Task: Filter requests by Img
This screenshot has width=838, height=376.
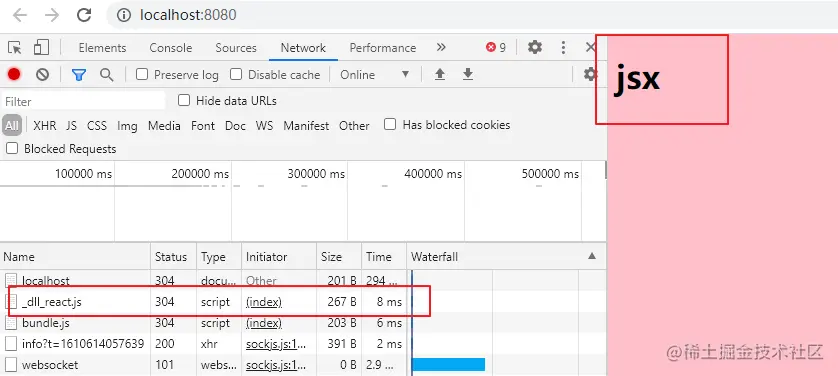Action: tap(127, 126)
